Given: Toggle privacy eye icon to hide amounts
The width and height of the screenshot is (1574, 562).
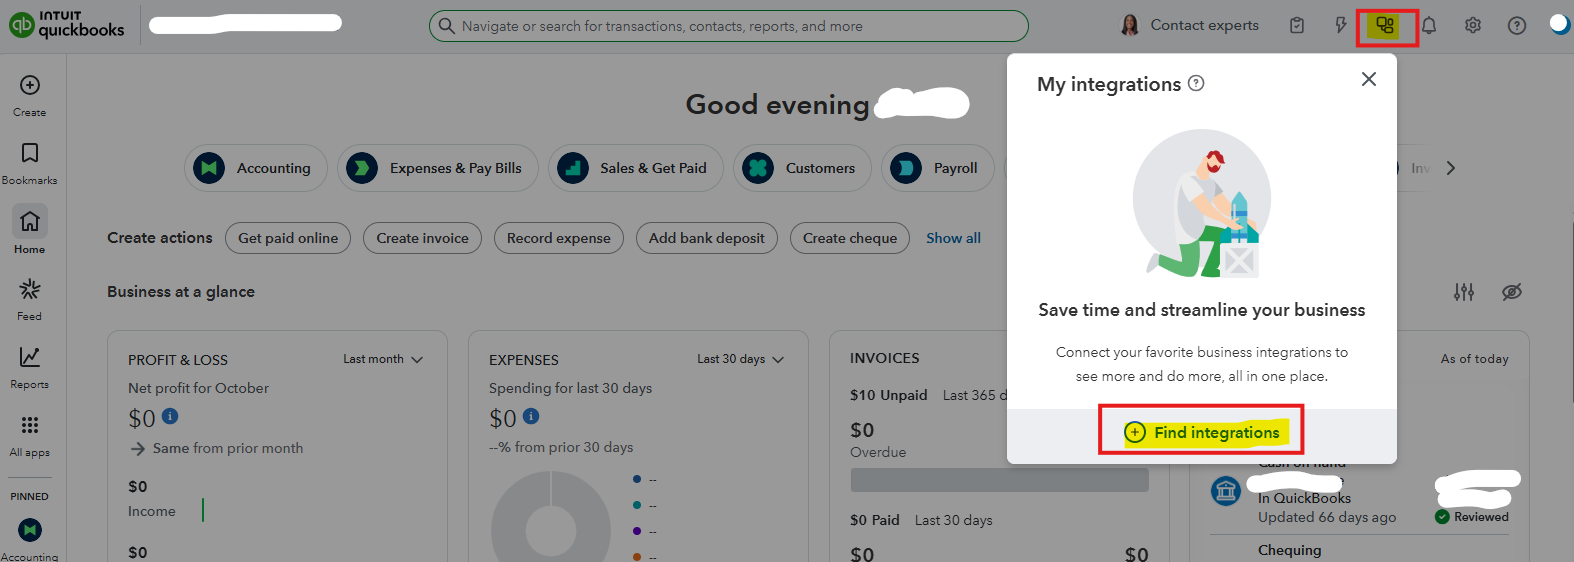Looking at the screenshot, I should click(x=1512, y=292).
